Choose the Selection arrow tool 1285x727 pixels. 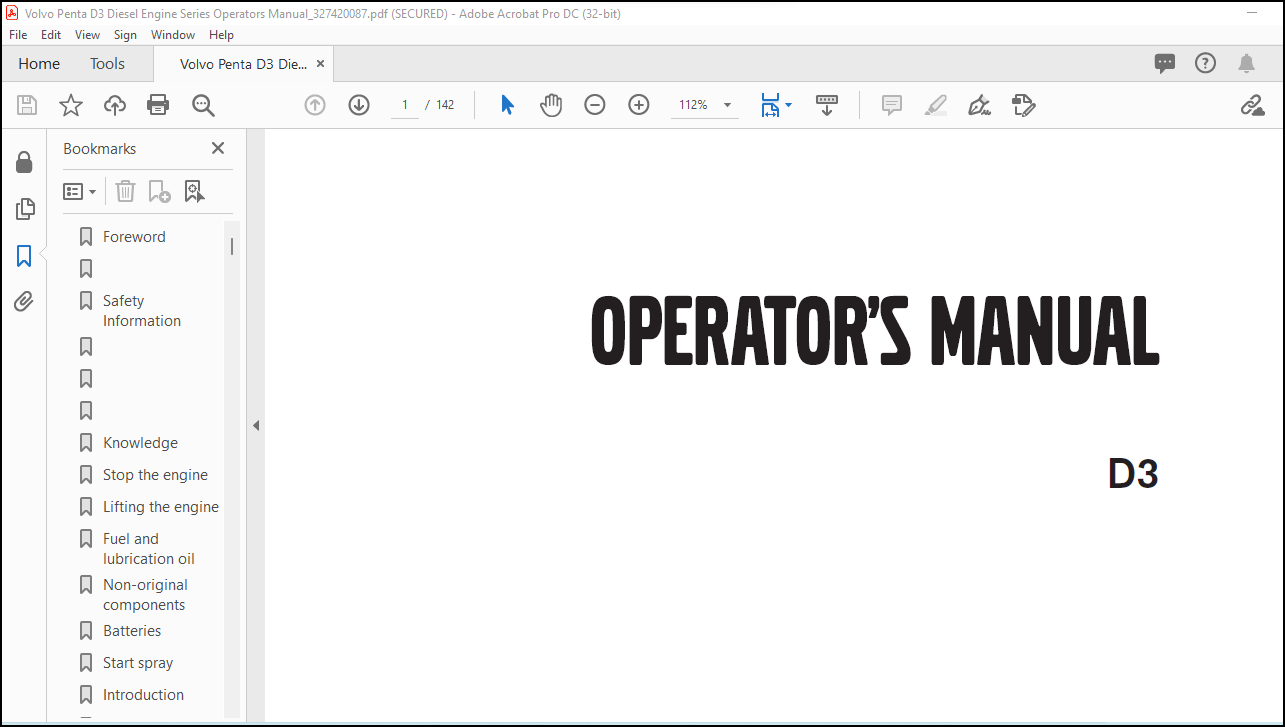pos(507,105)
